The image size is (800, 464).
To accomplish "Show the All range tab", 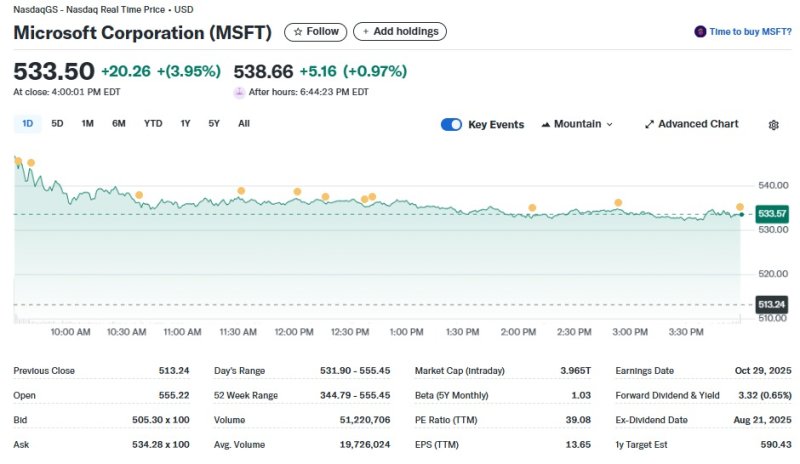I will (x=244, y=124).
